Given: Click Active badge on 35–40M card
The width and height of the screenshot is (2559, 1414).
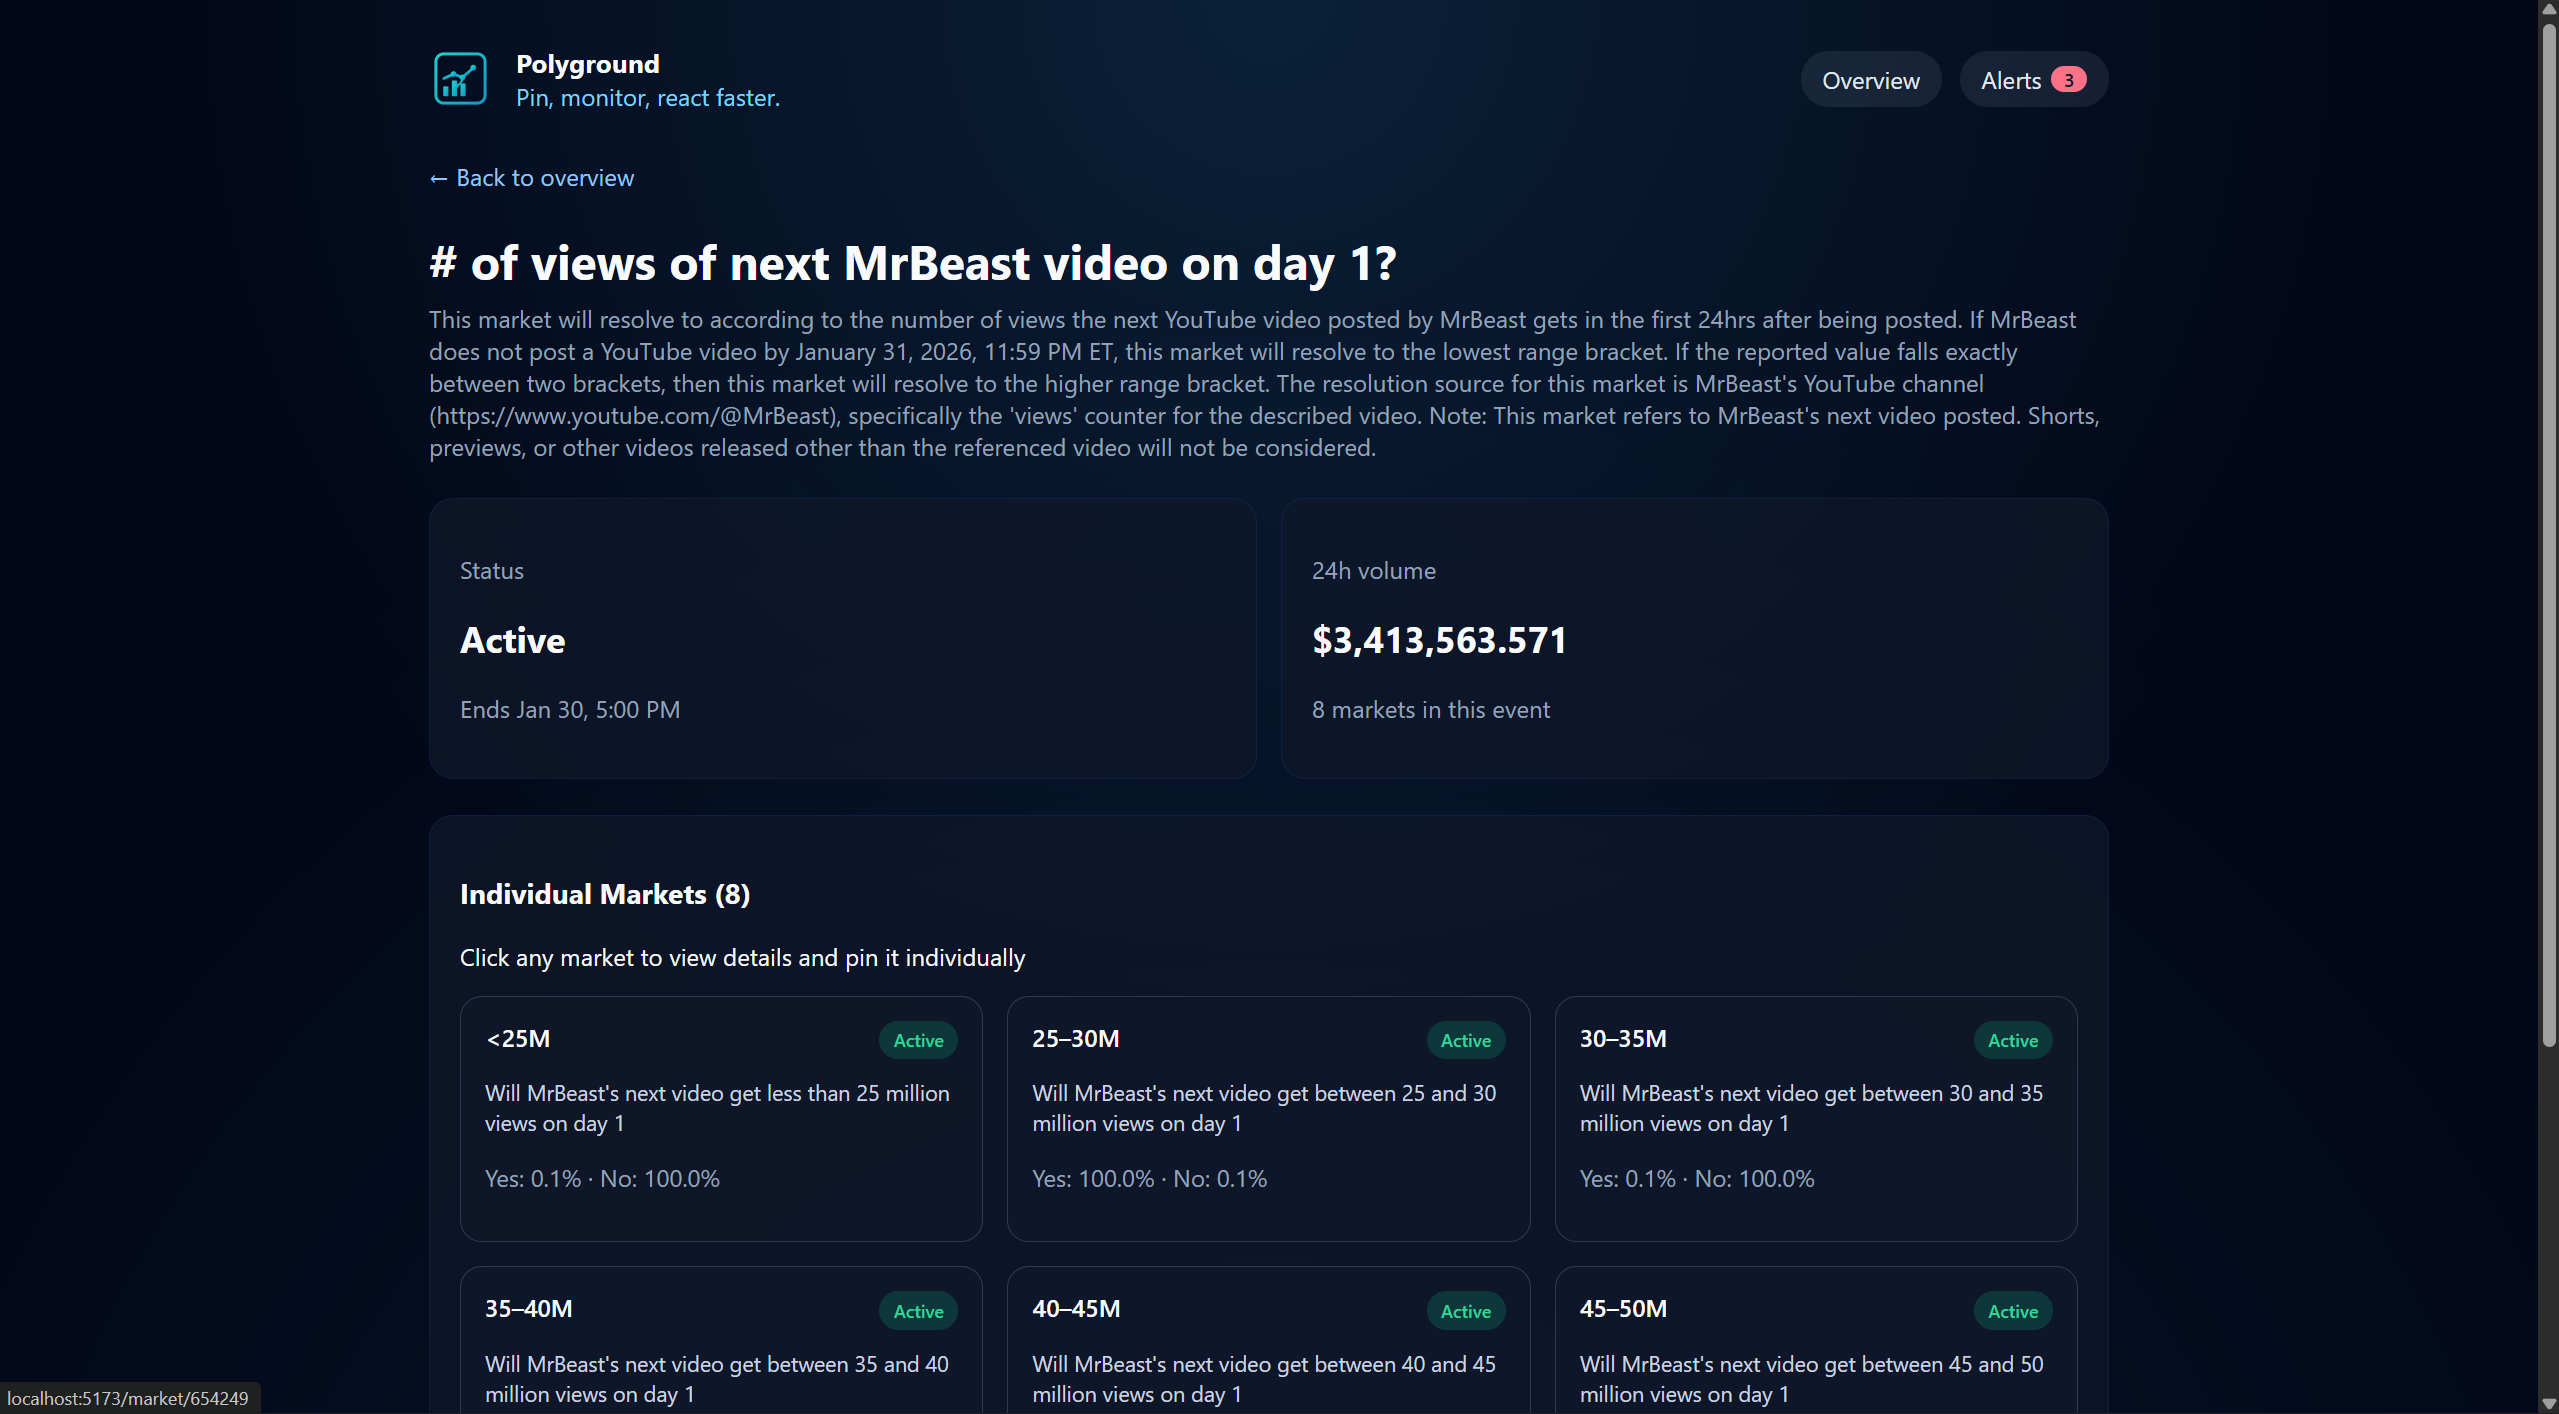Looking at the screenshot, I should (917, 1311).
